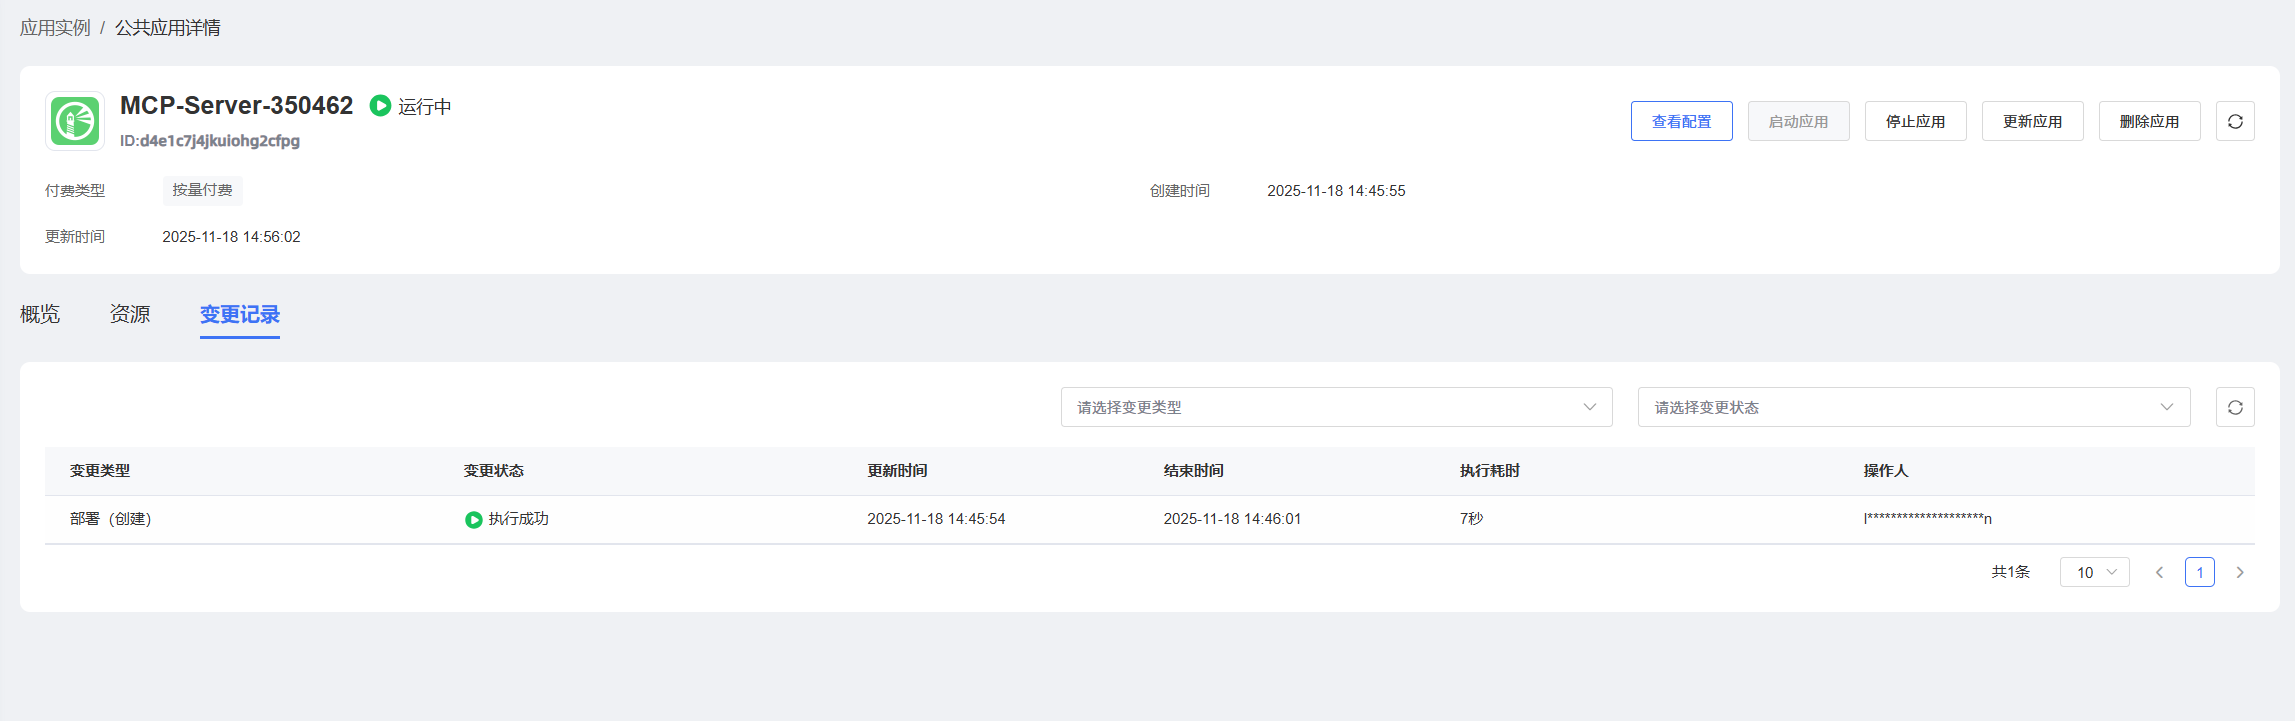Click the end time 2025-11-18 14:46:01
2295x721 pixels.
point(1232,519)
